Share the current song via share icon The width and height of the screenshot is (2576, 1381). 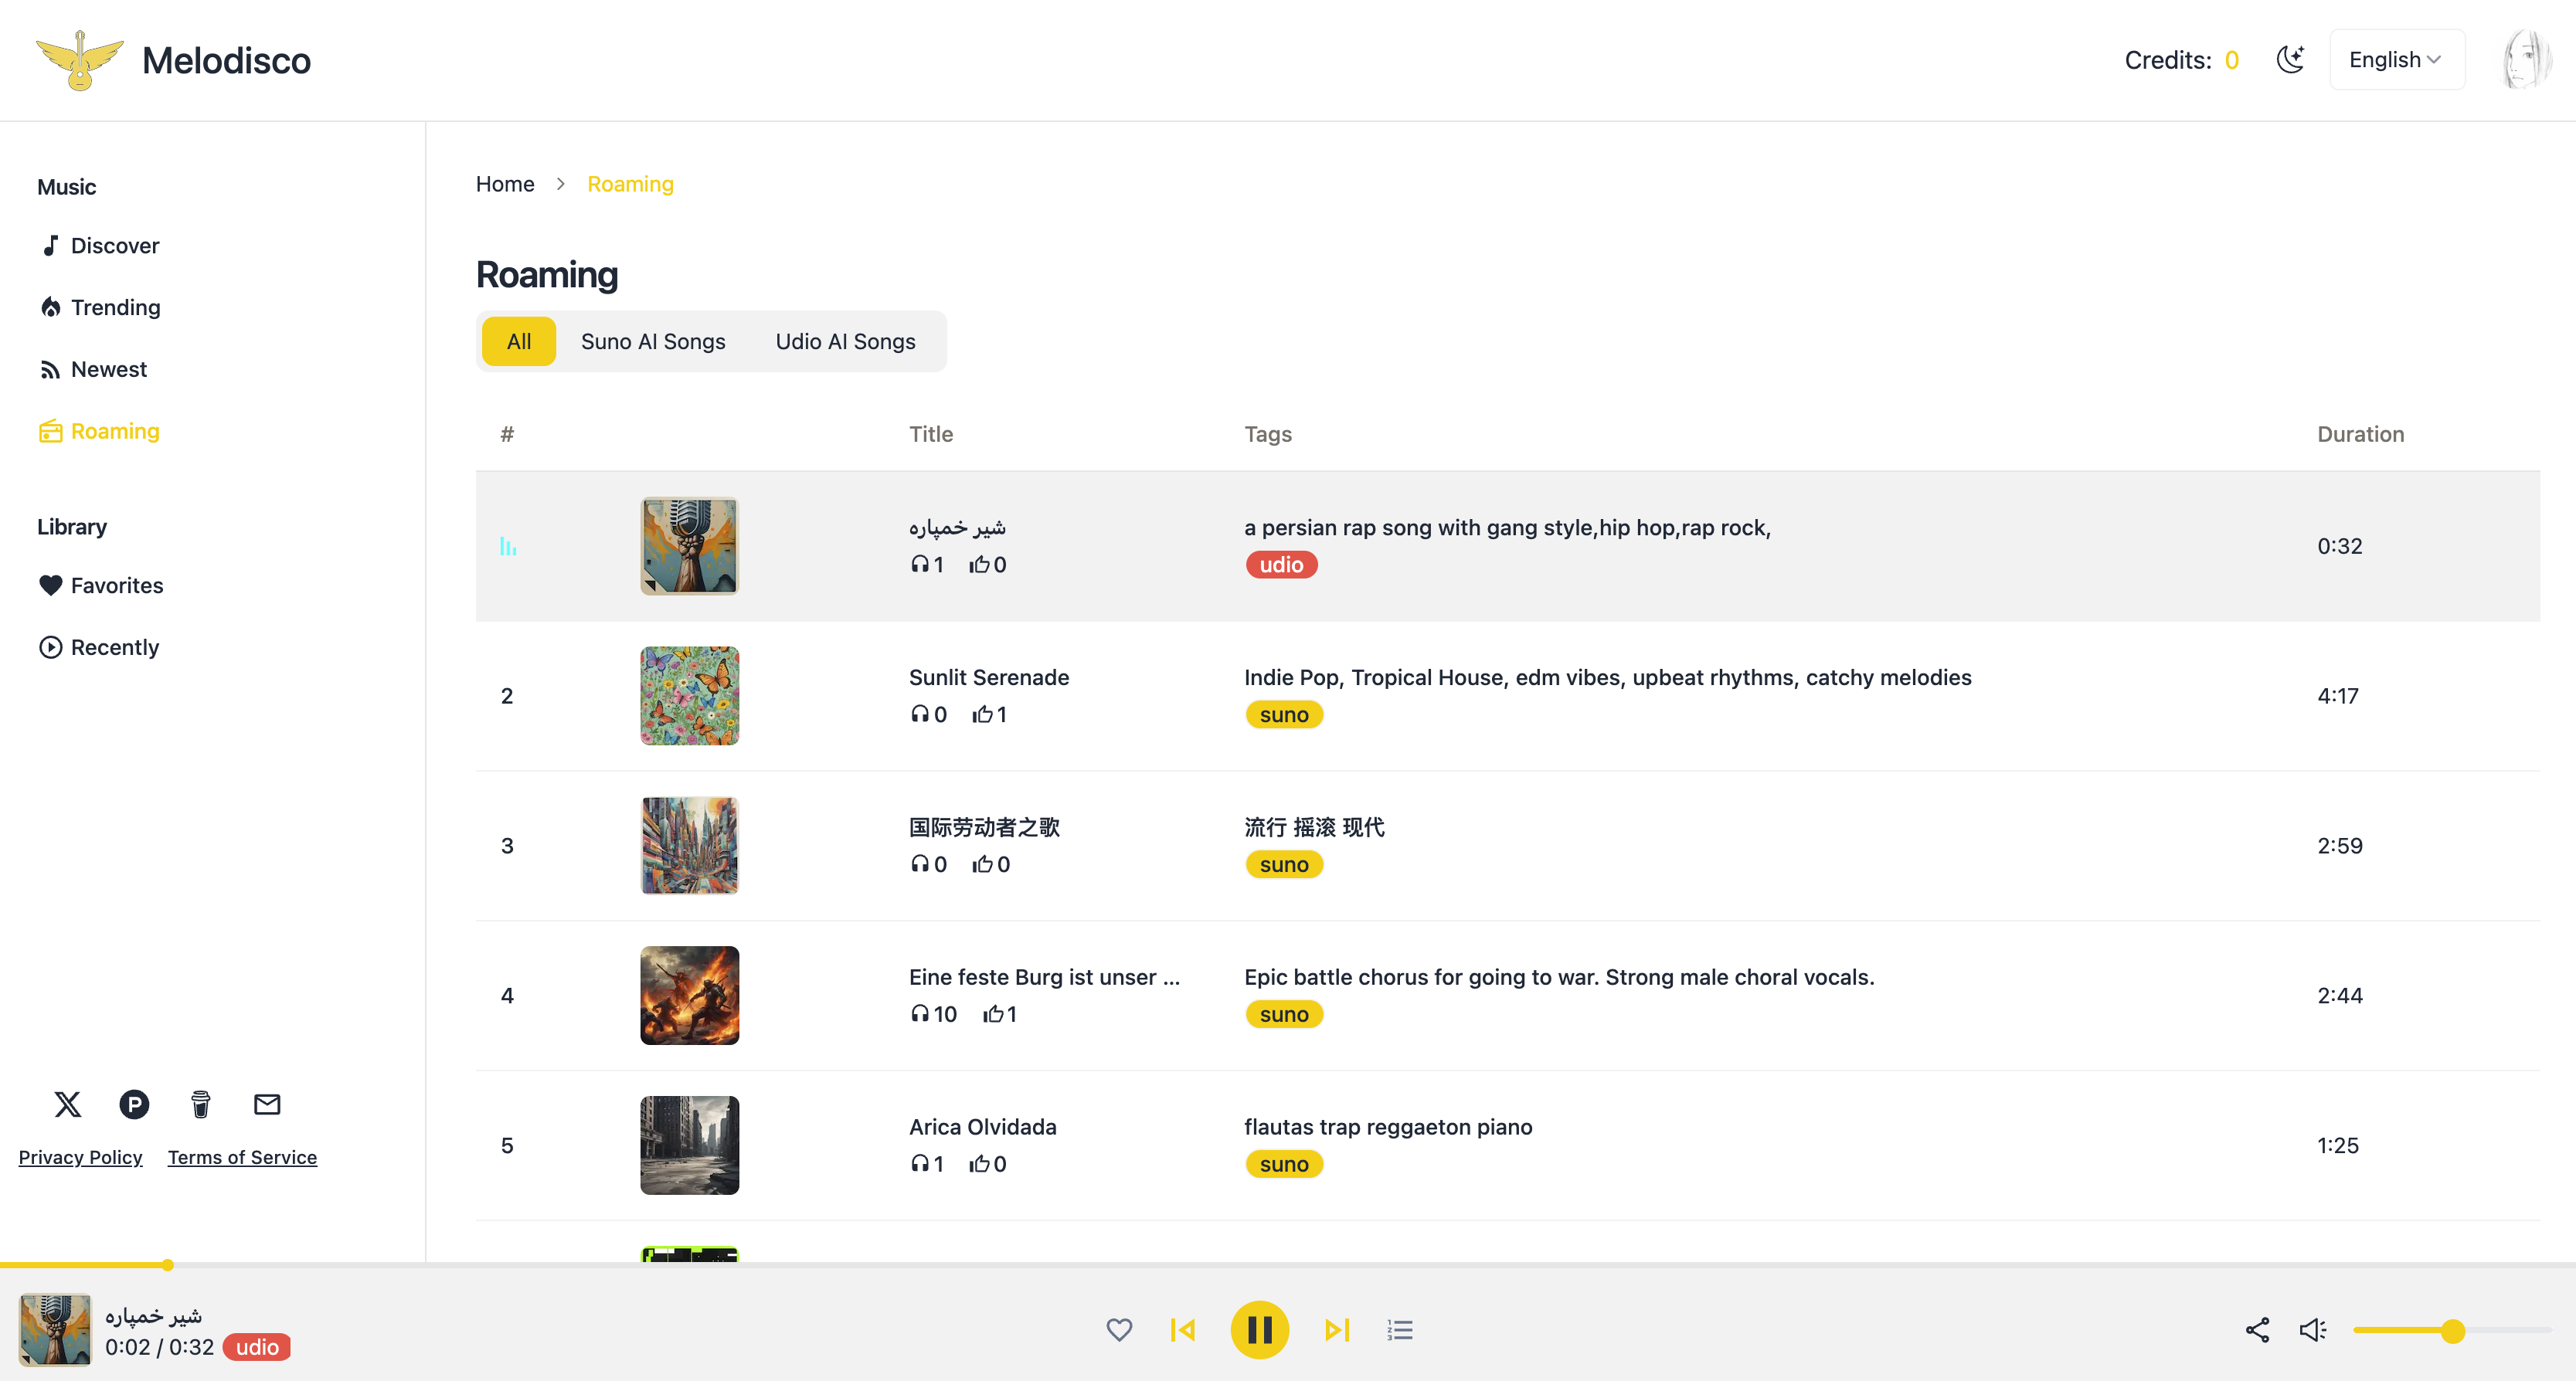2257,1330
